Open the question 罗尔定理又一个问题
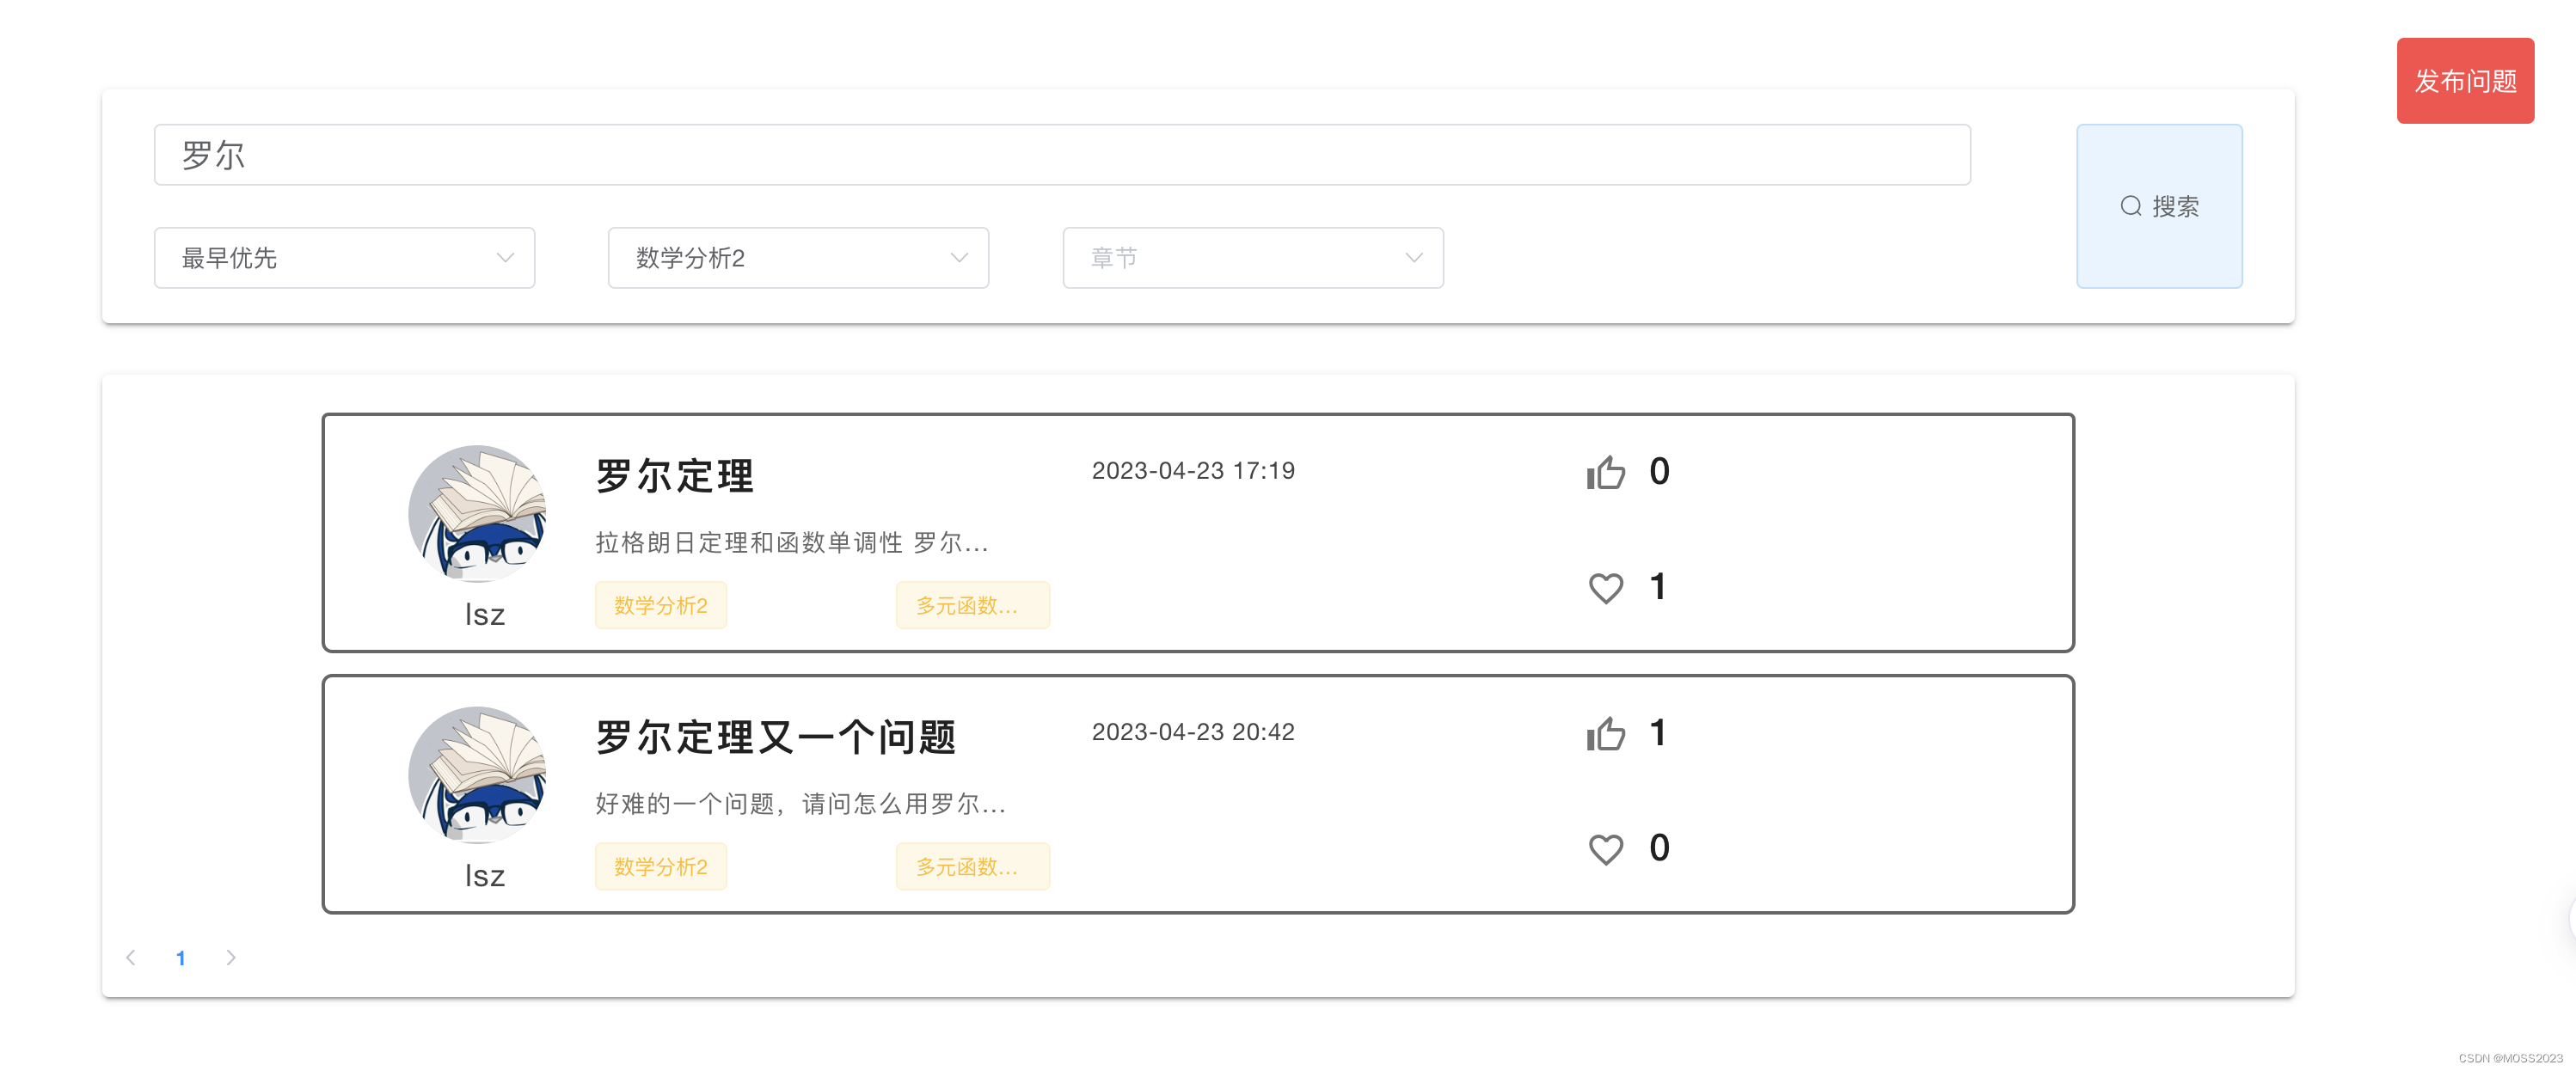The image size is (2576, 1071). pyautogui.click(x=775, y=737)
